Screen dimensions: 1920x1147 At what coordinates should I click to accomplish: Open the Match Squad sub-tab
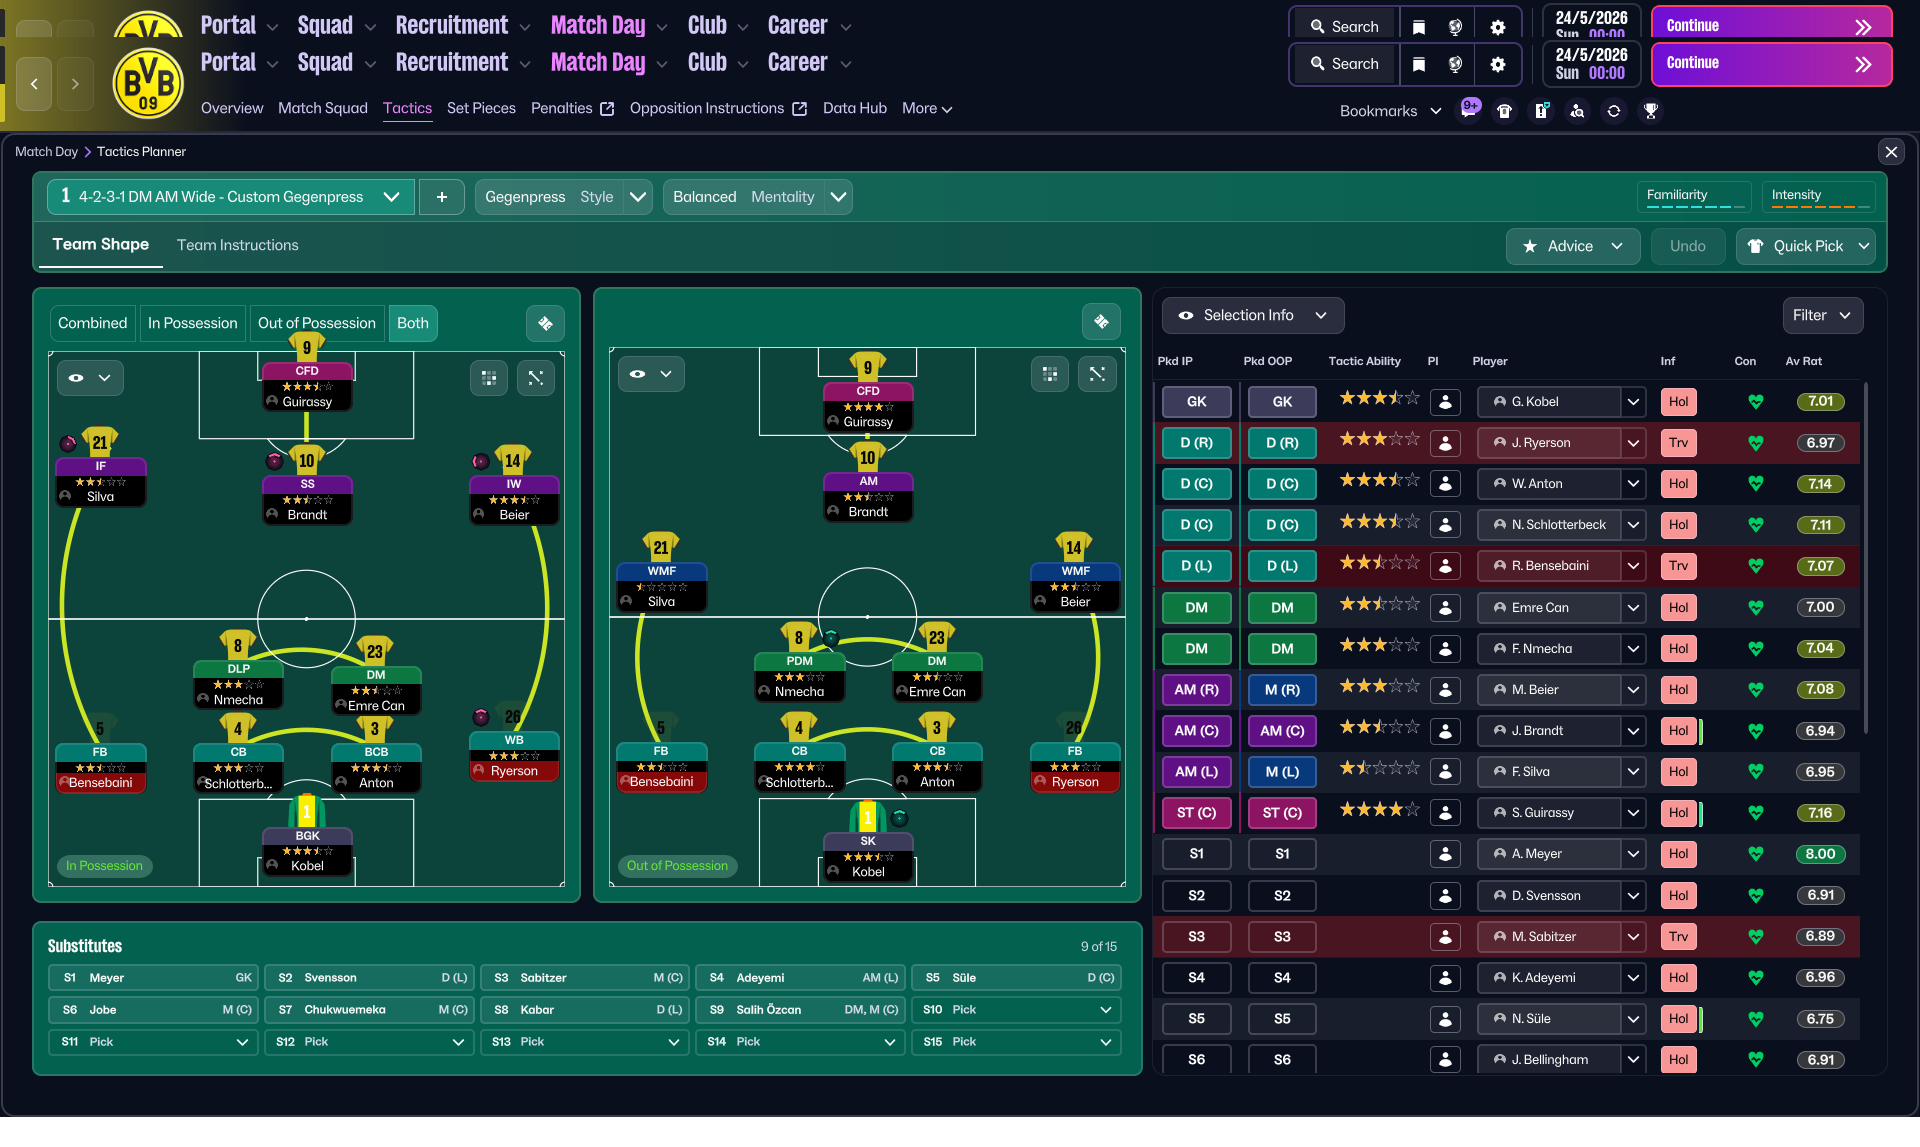(323, 108)
